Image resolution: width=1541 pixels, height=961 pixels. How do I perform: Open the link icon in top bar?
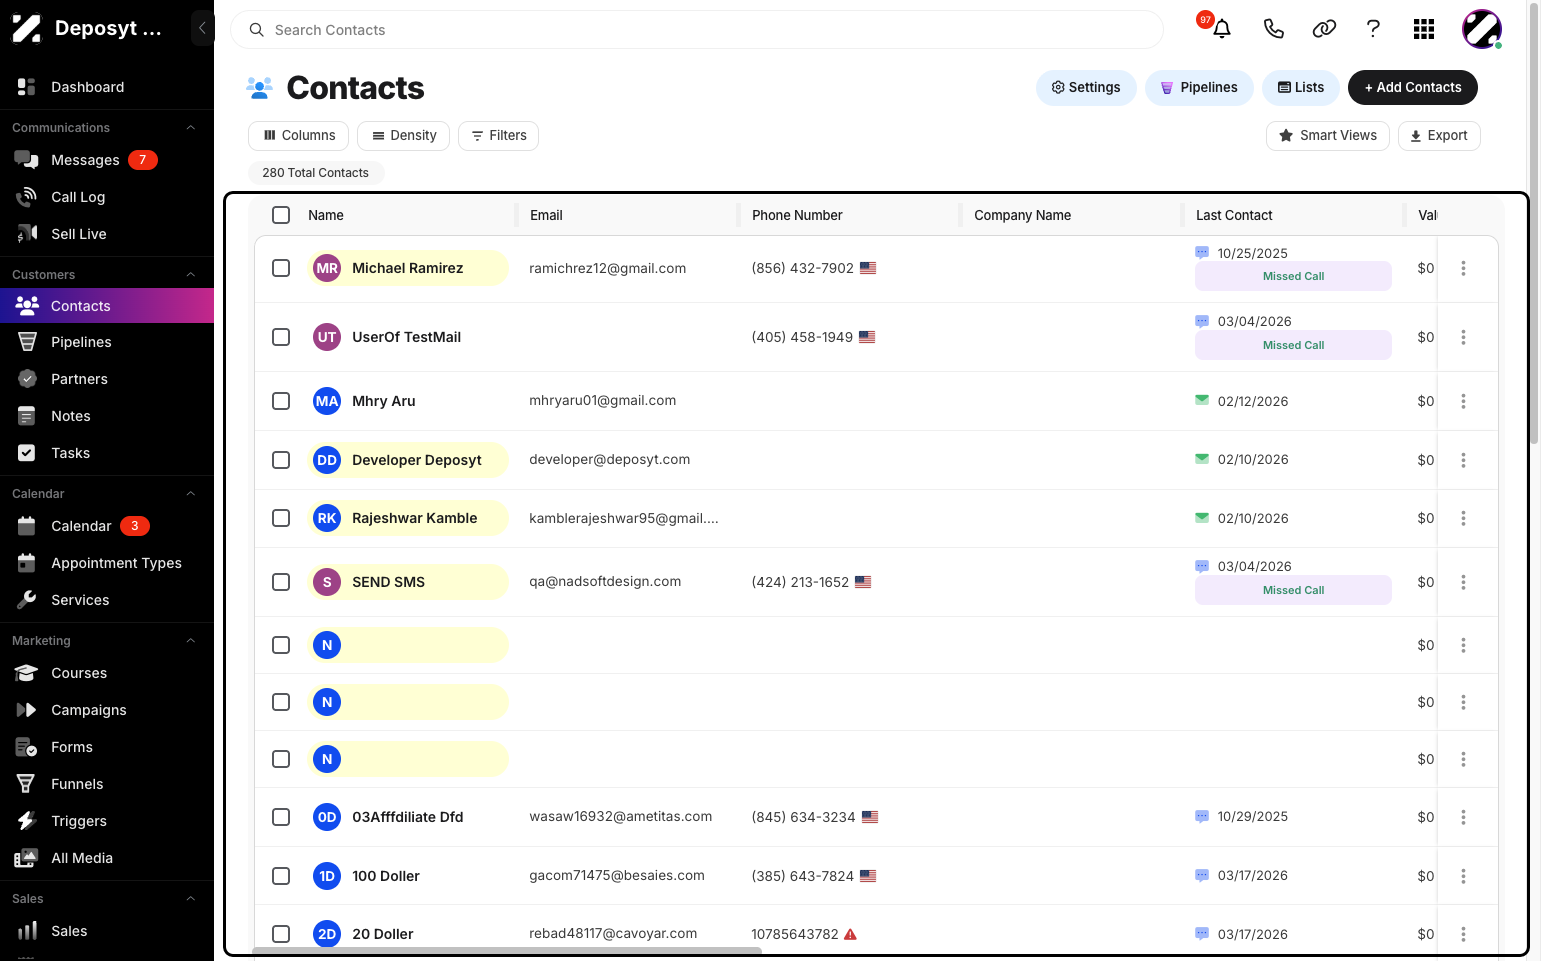point(1324,29)
